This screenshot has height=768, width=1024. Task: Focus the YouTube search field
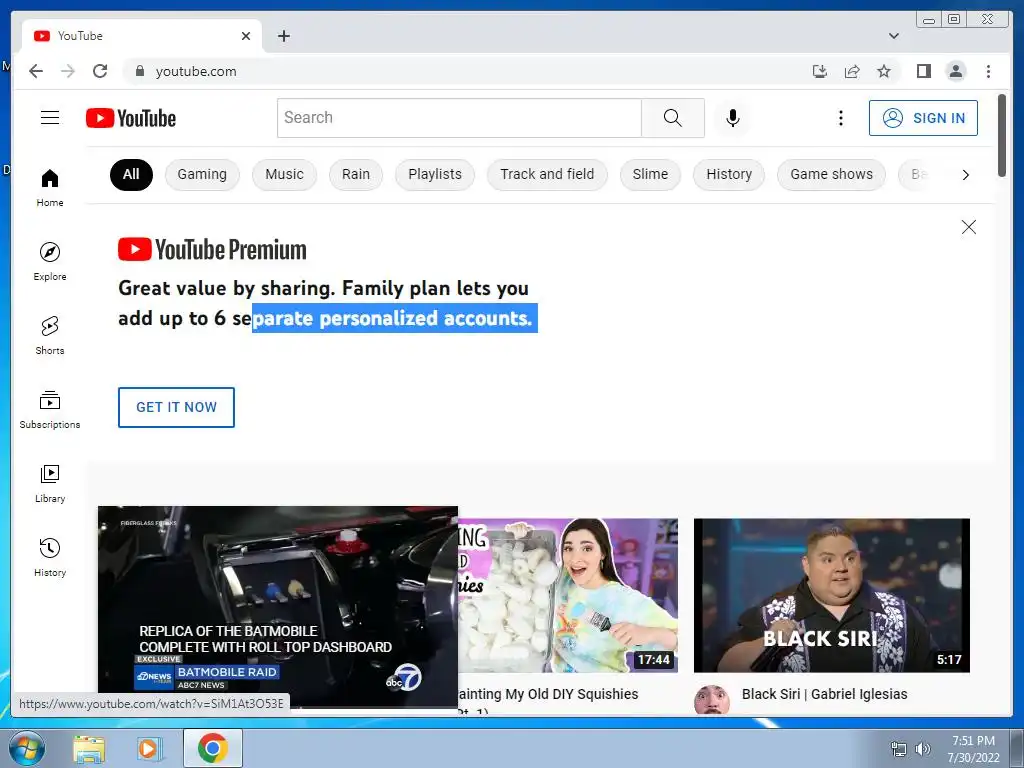459,118
